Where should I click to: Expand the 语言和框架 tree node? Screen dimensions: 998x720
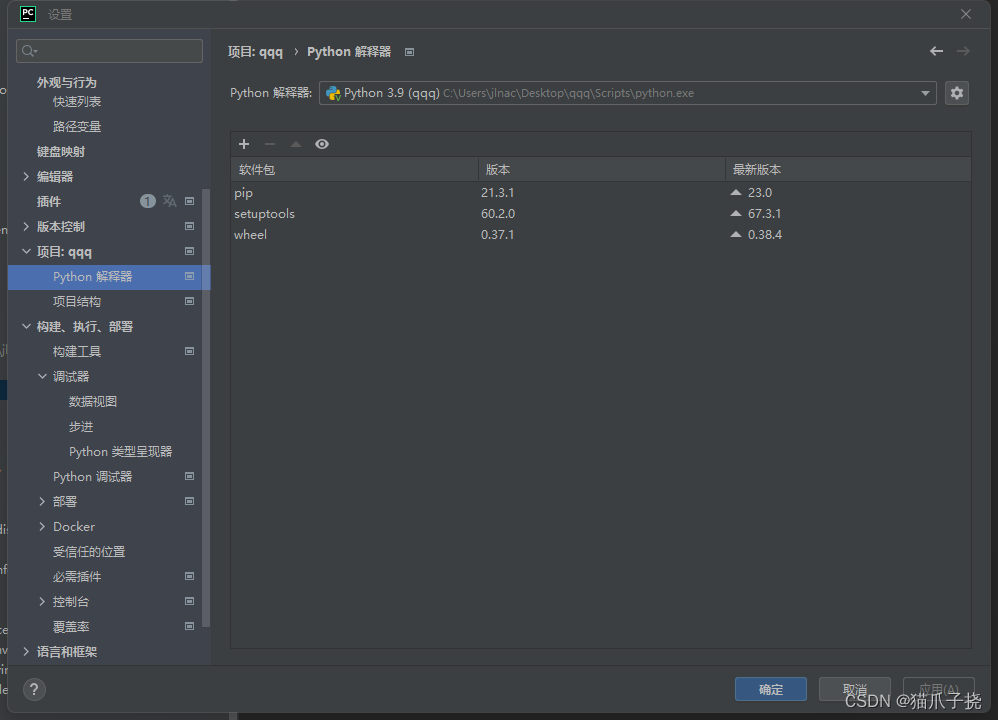click(x=26, y=651)
